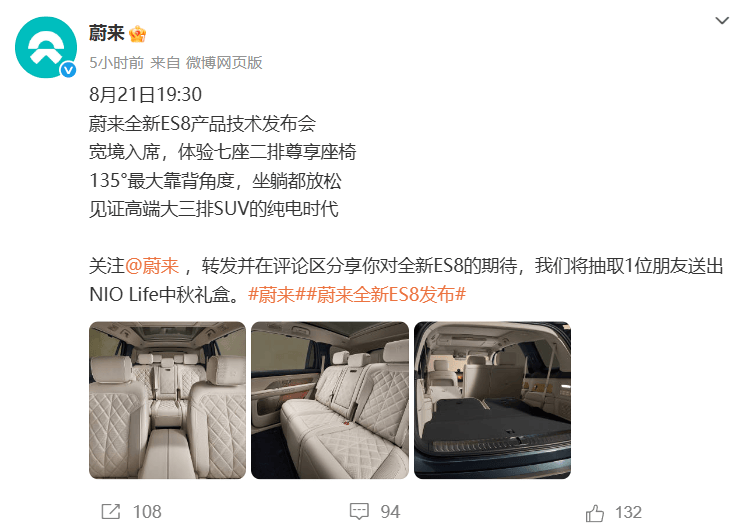View the open trunk cargo photo

[x=493, y=400]
